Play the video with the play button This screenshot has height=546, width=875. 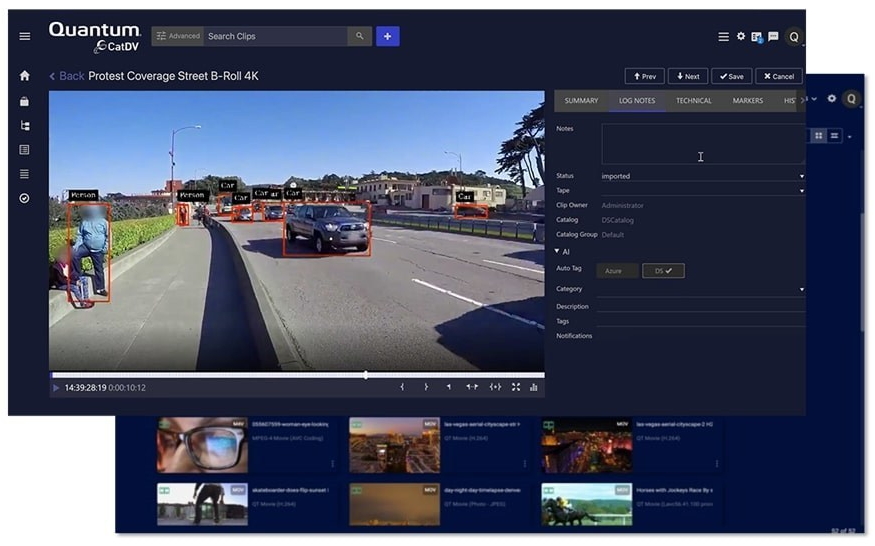coord(56,387)
